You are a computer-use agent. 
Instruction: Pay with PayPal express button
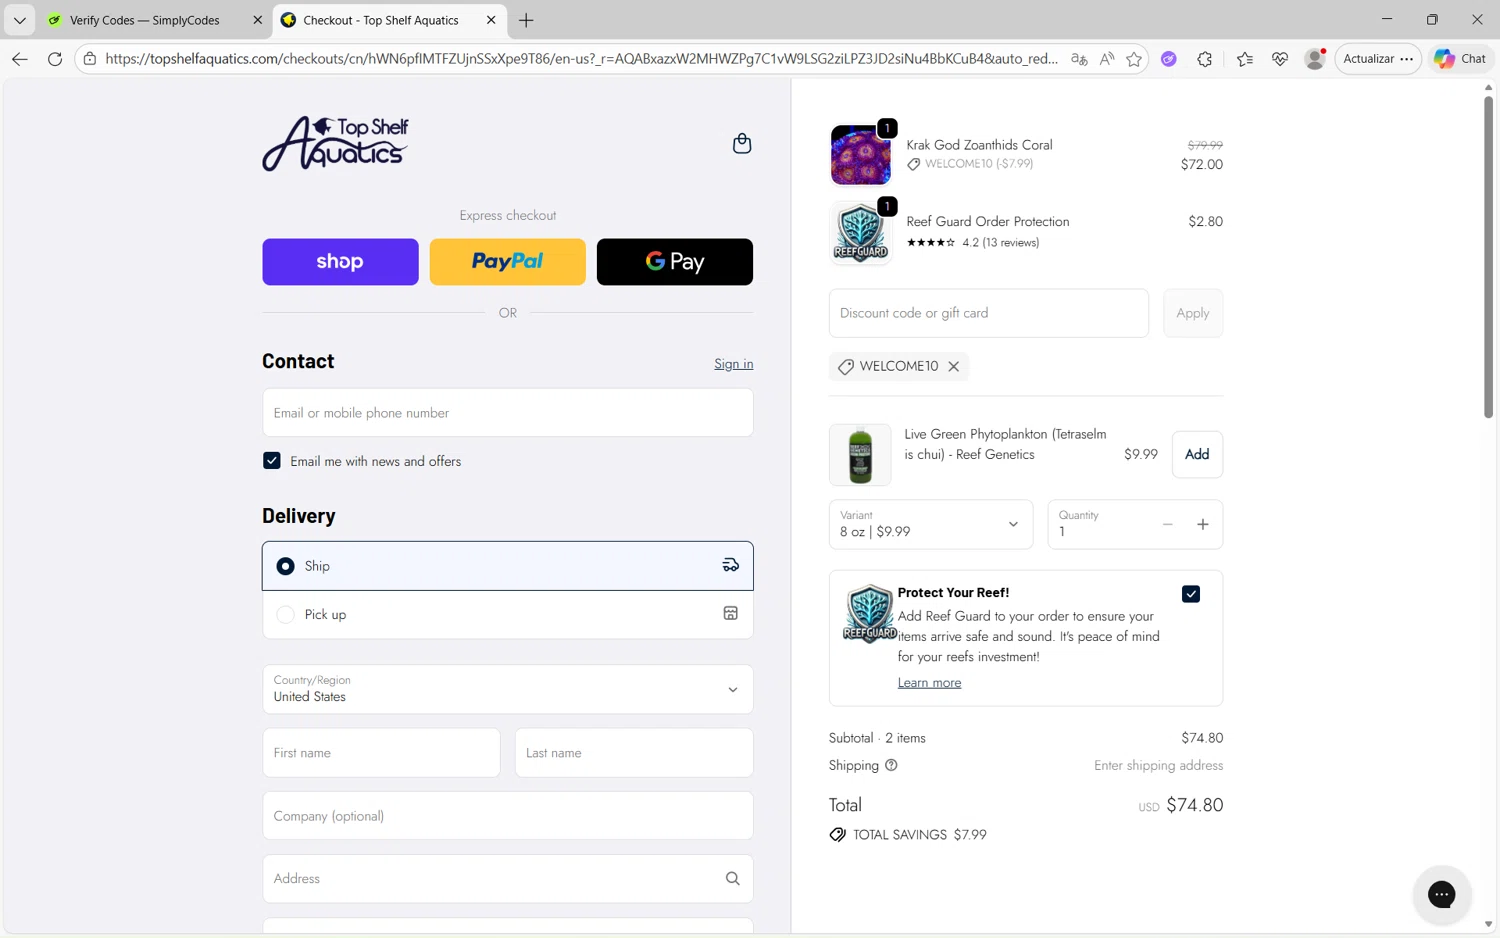click(508, 262)
